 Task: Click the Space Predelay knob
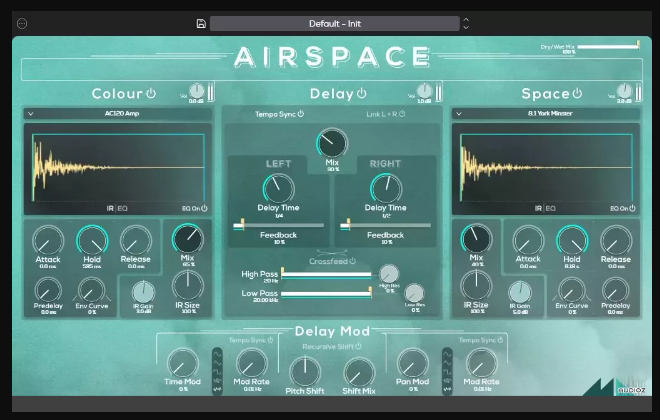click(x=615, y=290)
